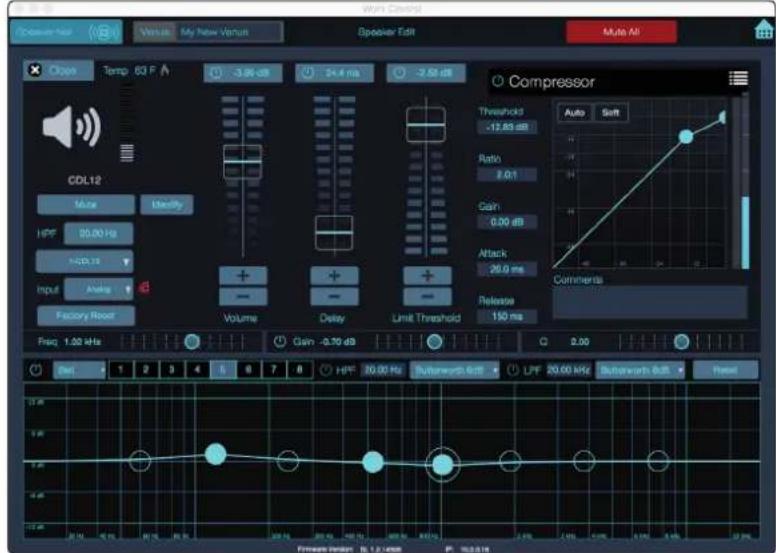Click the Limit Threshold fader handle

426,125
